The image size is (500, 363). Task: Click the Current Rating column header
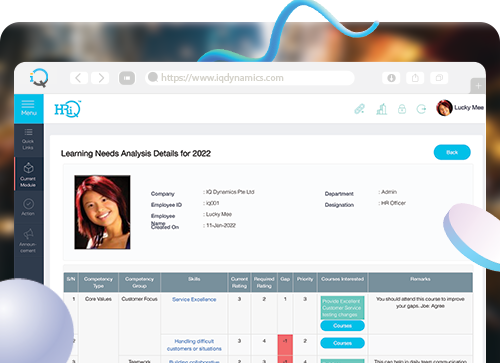click(239, 282)
